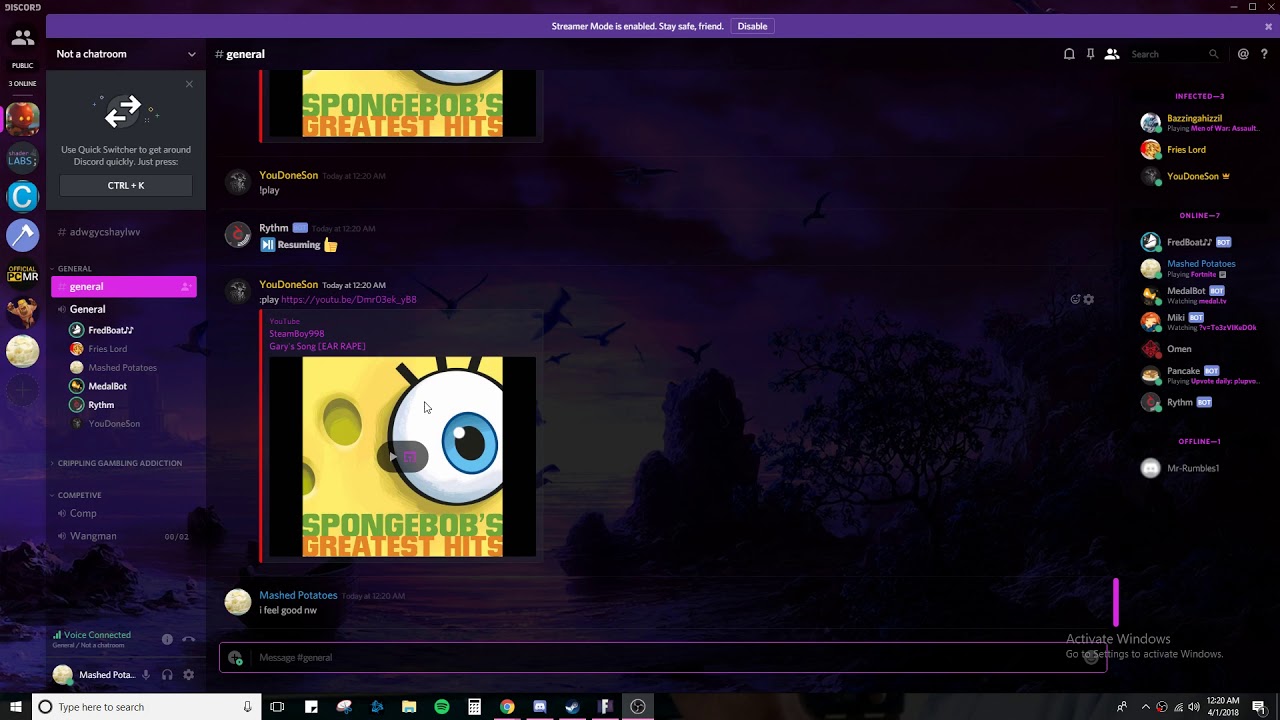Open recent mentions with the @ icon

(x=1243, y=54)
